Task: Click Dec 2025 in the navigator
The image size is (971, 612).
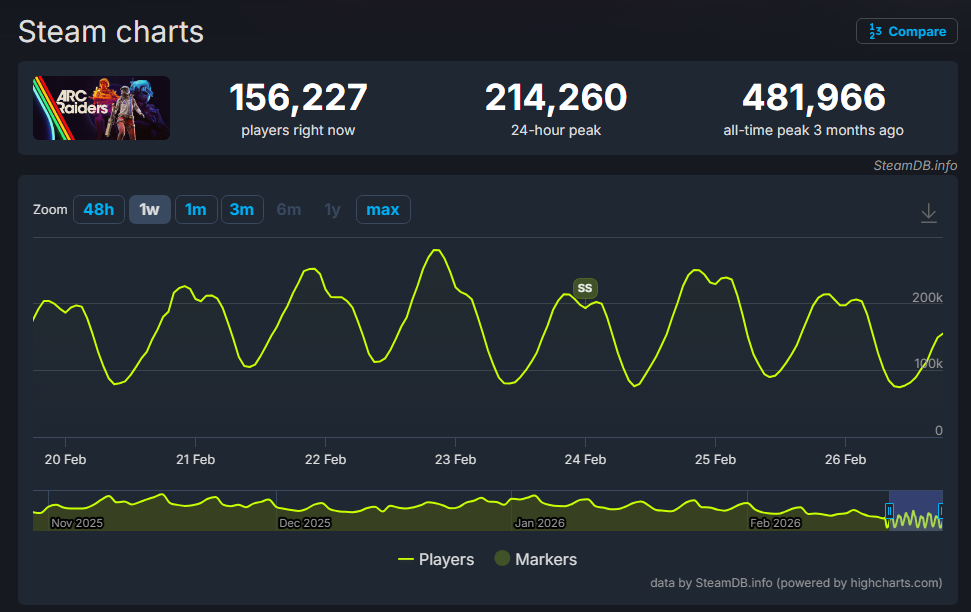Action: coord(305,523)
